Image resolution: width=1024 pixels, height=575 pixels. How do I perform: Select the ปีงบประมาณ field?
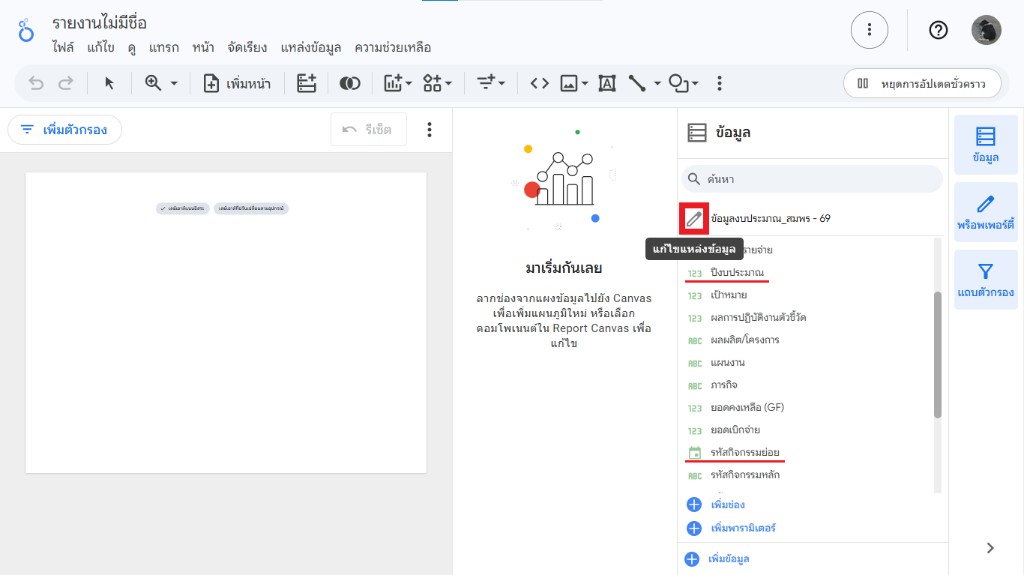coord(737,272)
